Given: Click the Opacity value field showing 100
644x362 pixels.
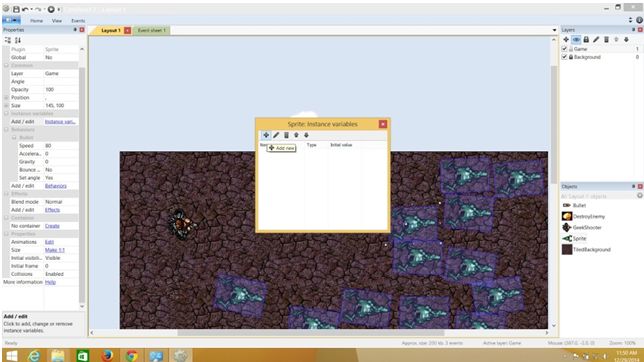Looking at the screenshot, I should [x=60, y=90].
